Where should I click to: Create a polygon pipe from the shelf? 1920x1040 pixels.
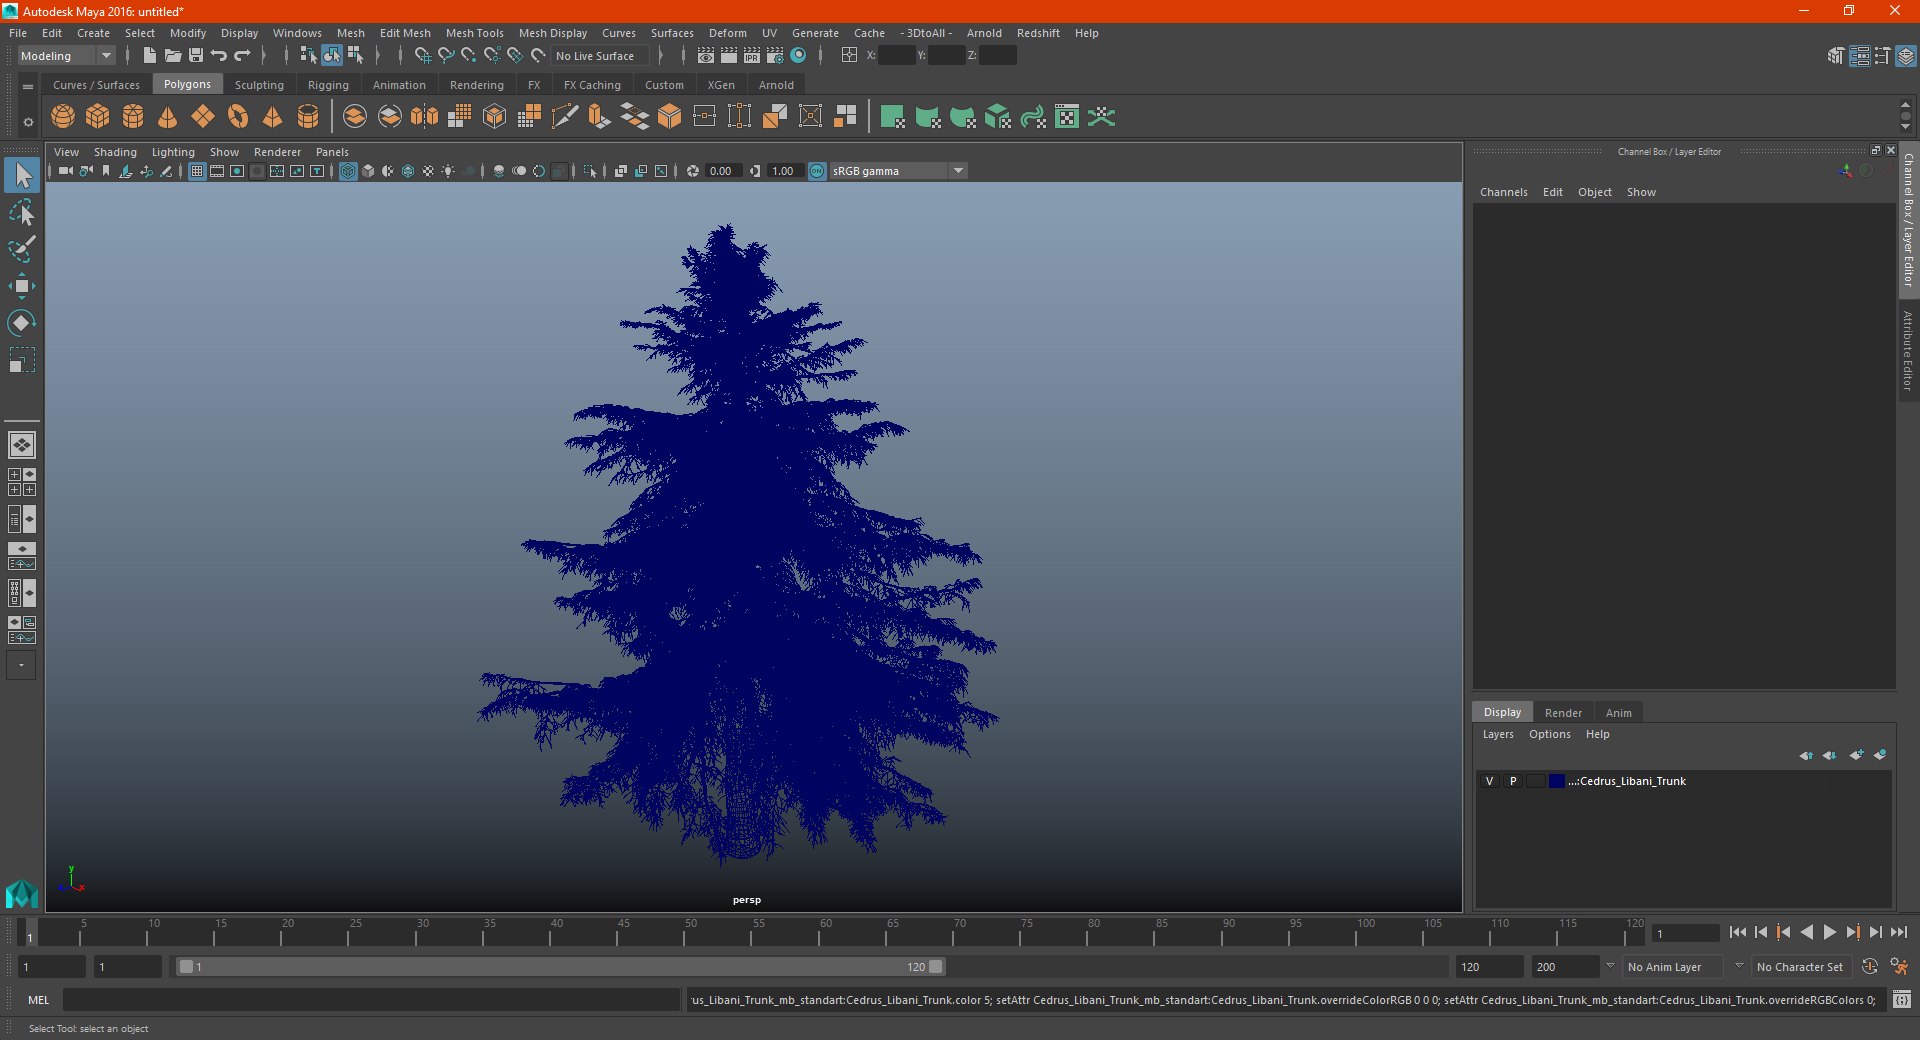(x=308, y=117)
